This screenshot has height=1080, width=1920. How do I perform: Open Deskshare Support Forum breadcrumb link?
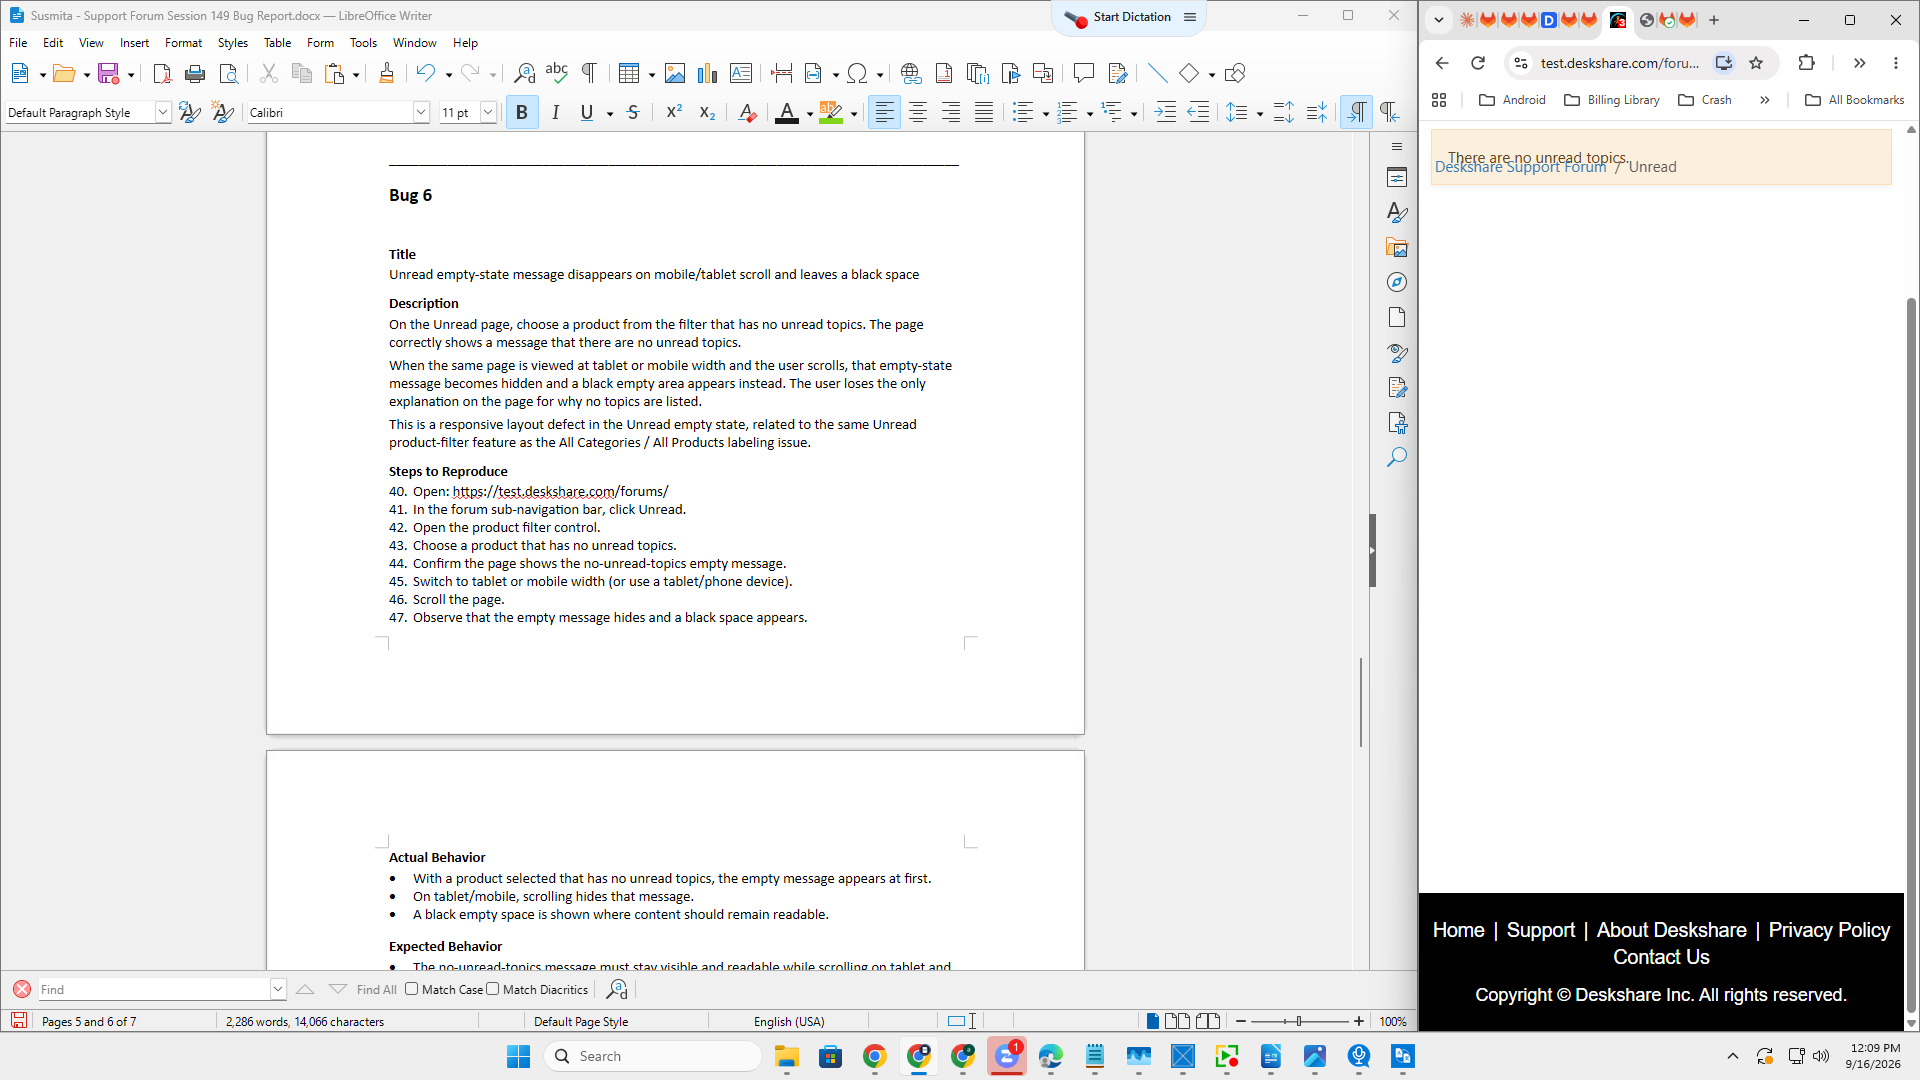coord(1520,168)
